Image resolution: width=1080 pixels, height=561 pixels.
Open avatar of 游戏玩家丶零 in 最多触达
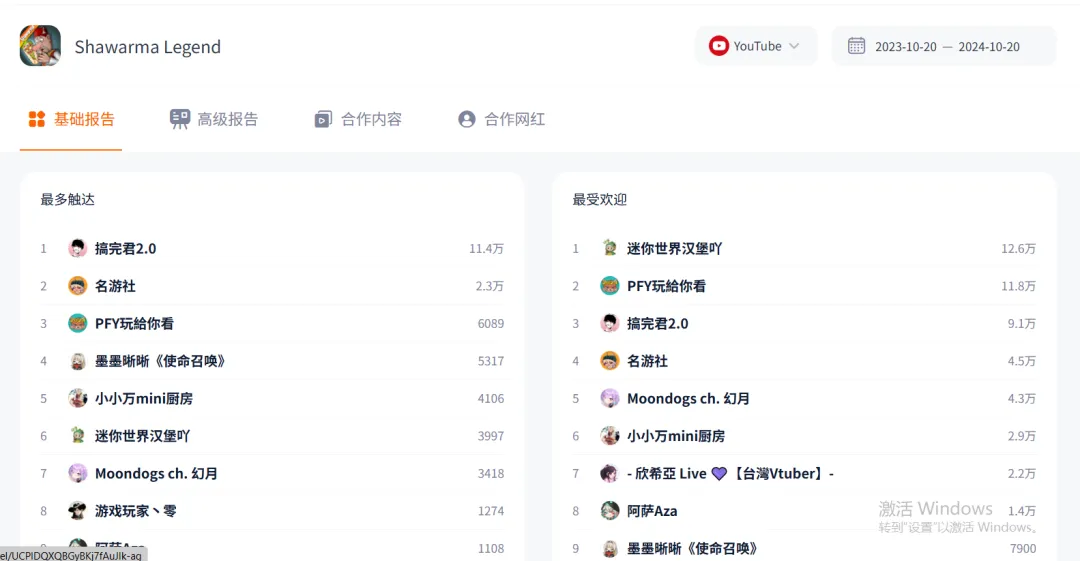[78, 511]
